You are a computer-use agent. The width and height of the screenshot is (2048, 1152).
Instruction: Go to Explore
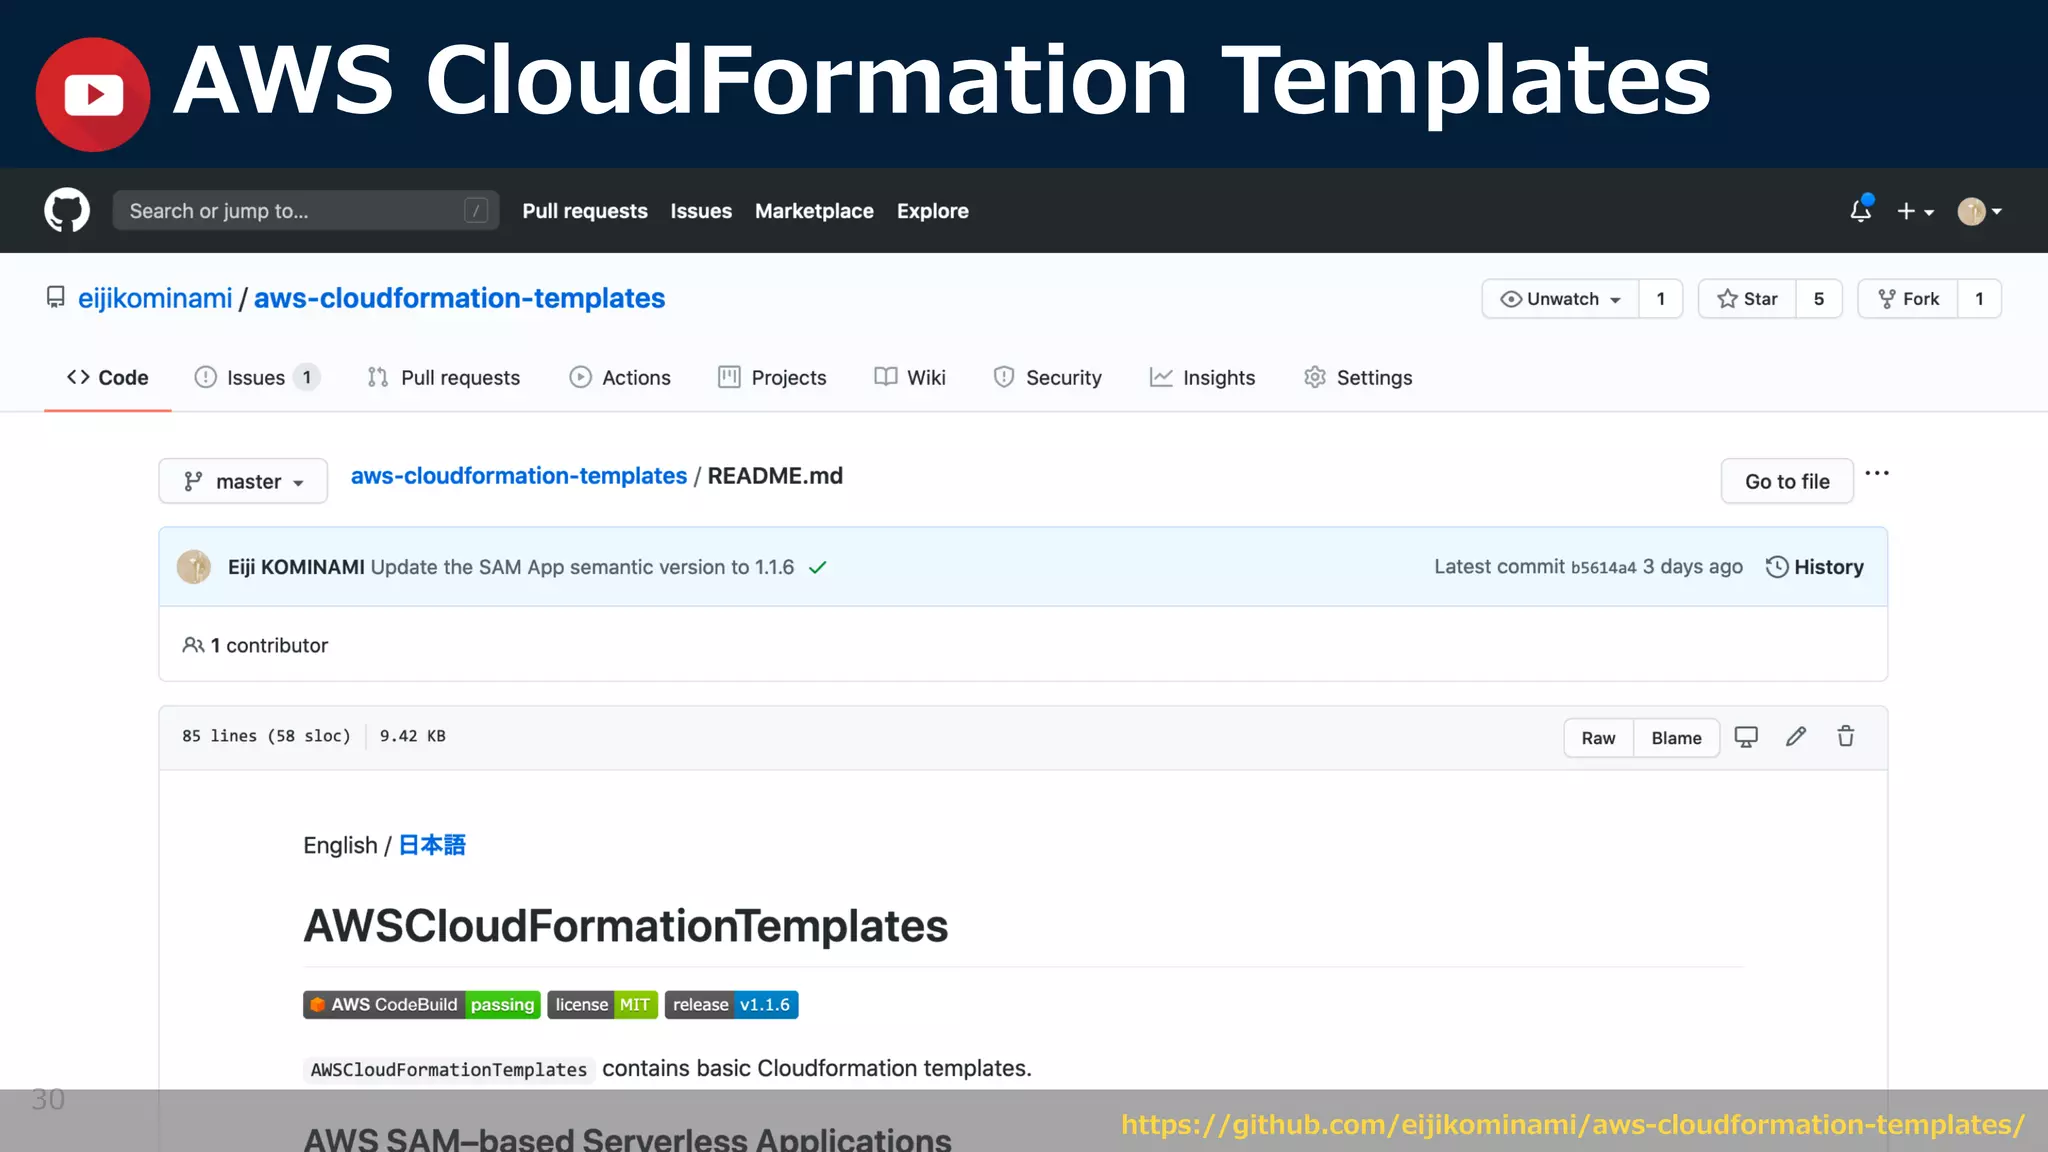[932, 211]
